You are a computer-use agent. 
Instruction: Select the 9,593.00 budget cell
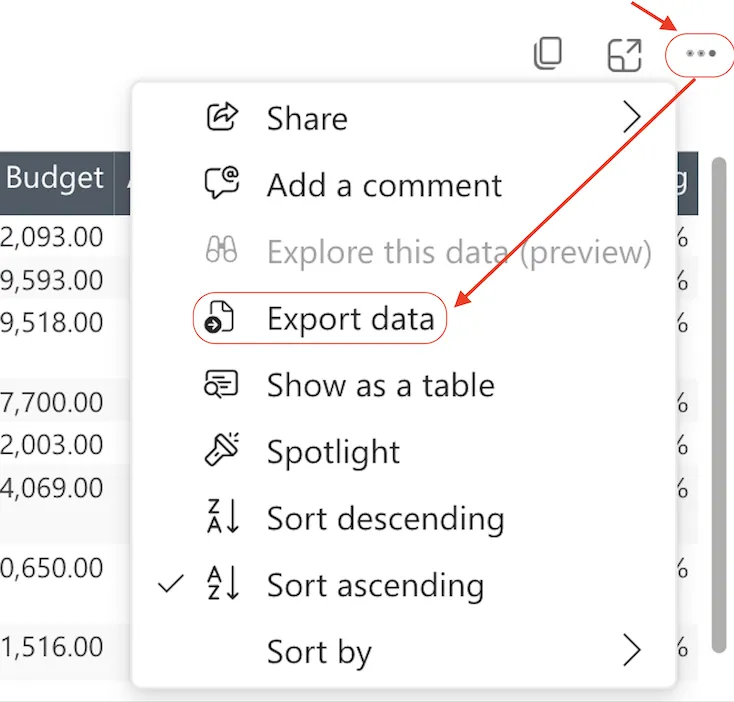click(x=51, y=279)
